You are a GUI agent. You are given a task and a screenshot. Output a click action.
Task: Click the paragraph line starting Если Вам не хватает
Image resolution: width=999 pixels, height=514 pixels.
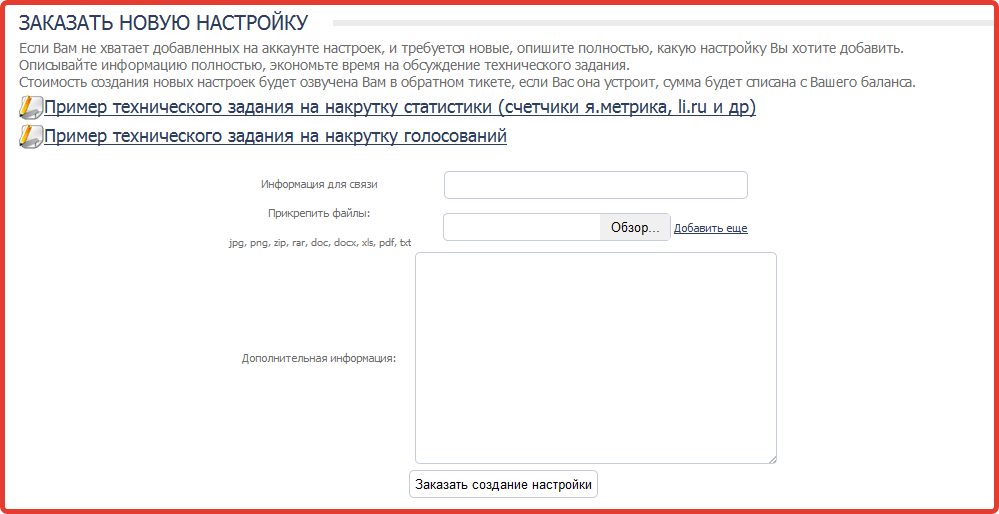[461, 48]
